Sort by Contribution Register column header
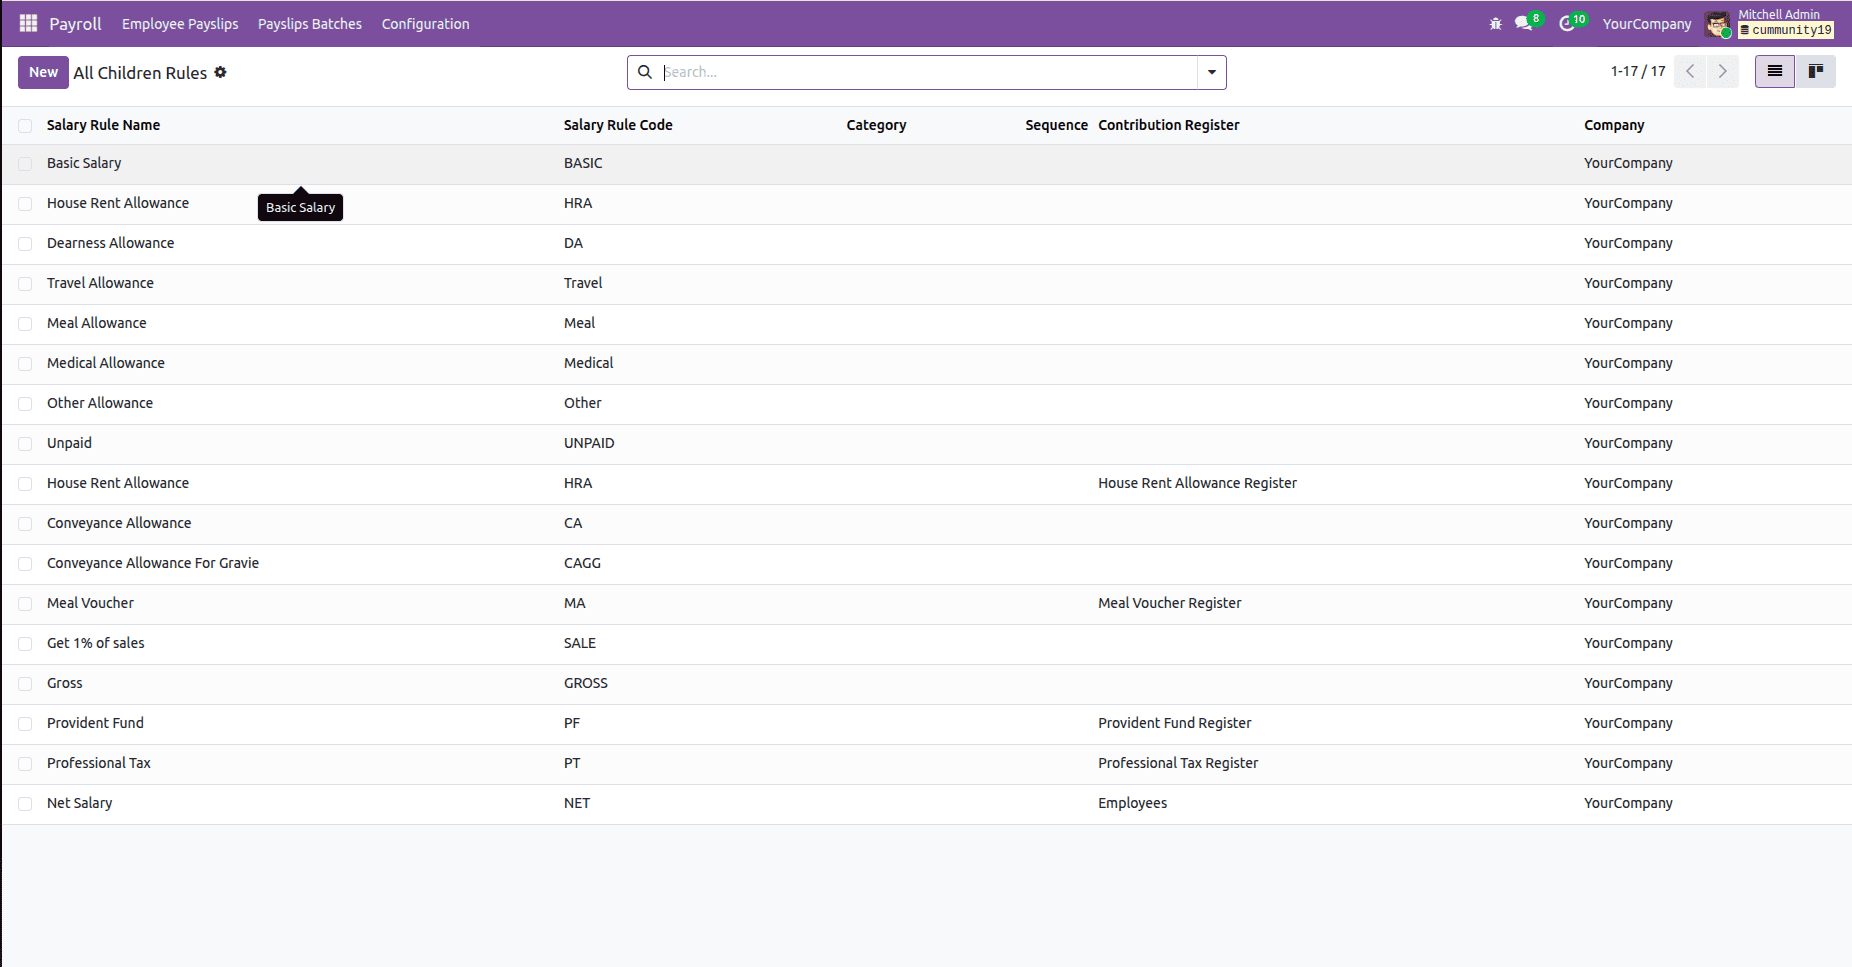The image size is (1852, 967). pyautogui.click(x=1169, y=125)
